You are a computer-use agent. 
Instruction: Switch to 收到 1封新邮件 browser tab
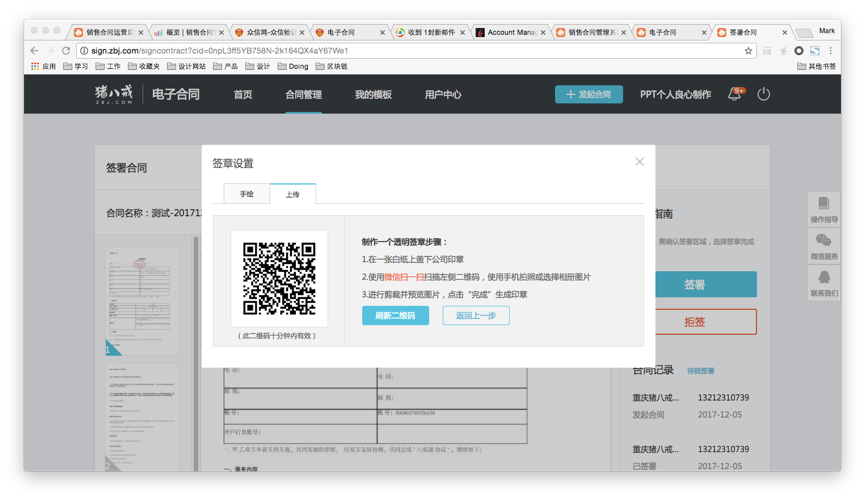pos(428,33)
